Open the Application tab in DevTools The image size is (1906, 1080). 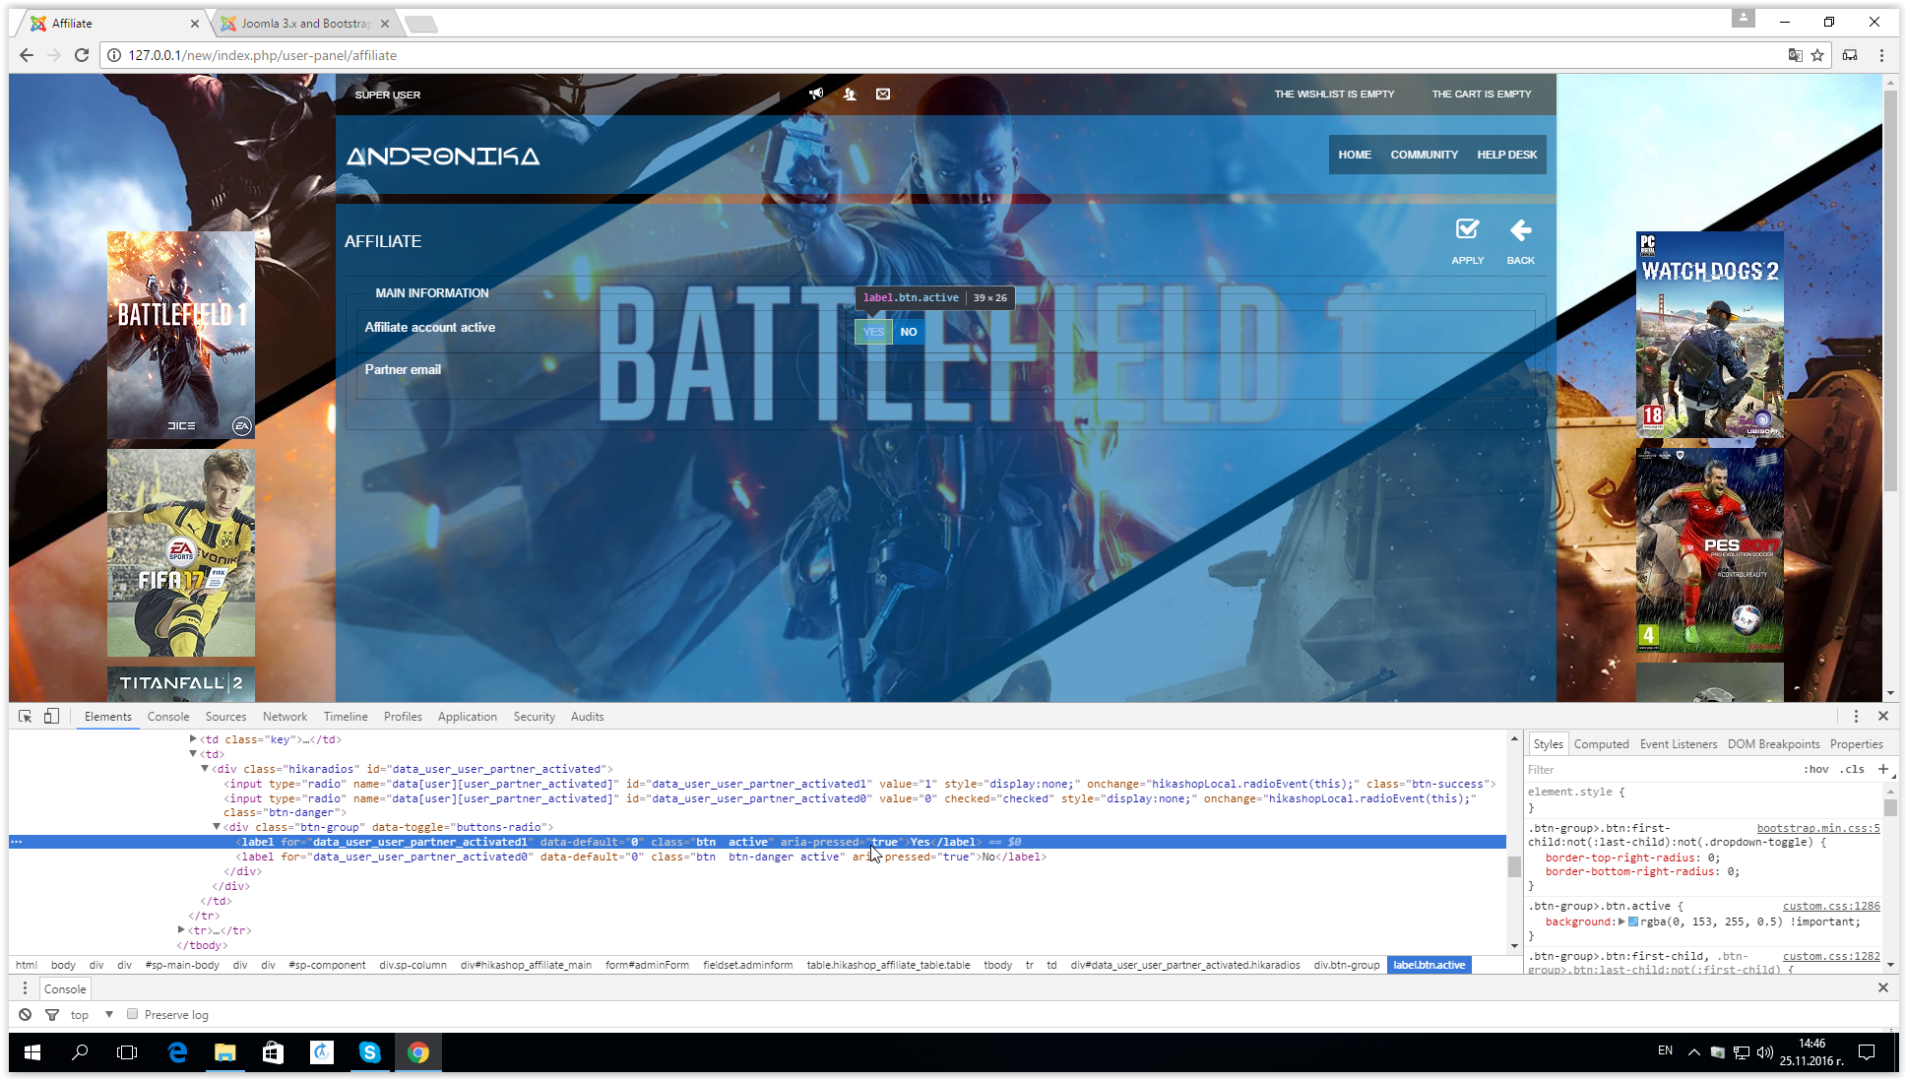pos(467,716)
